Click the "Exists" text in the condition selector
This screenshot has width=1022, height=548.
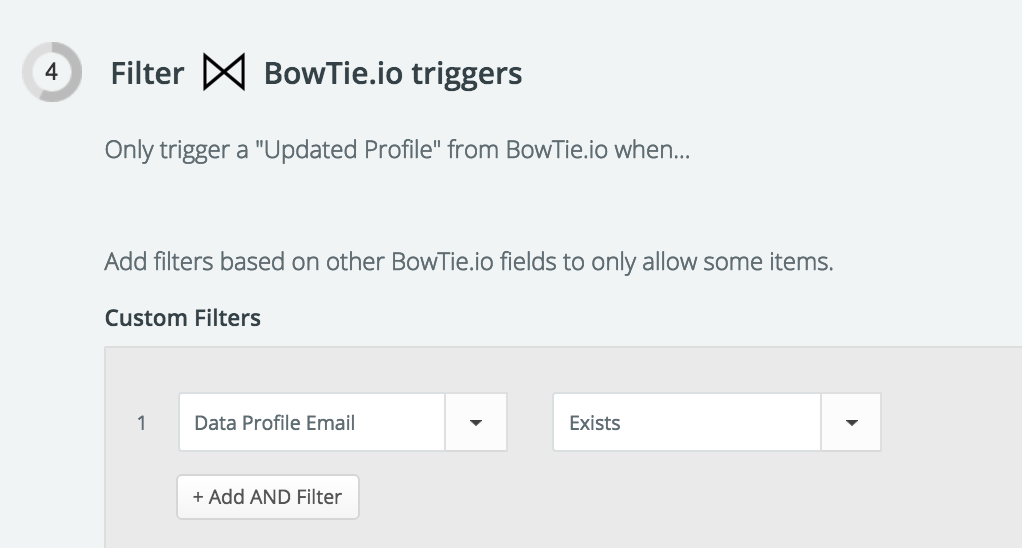(594, 423)
